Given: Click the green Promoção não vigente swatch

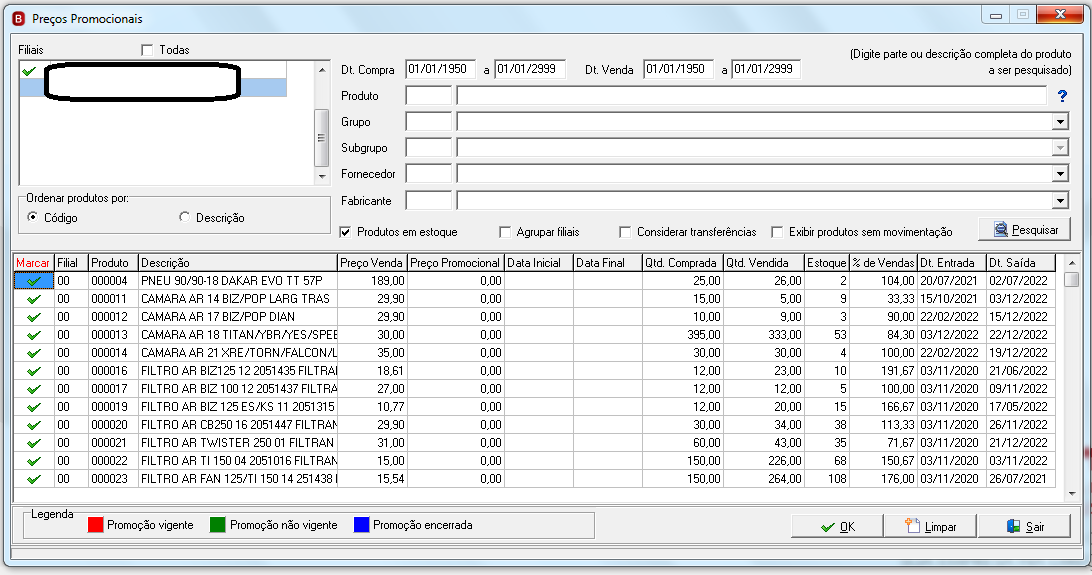Looking at the screenshot, I should point(217,525).
